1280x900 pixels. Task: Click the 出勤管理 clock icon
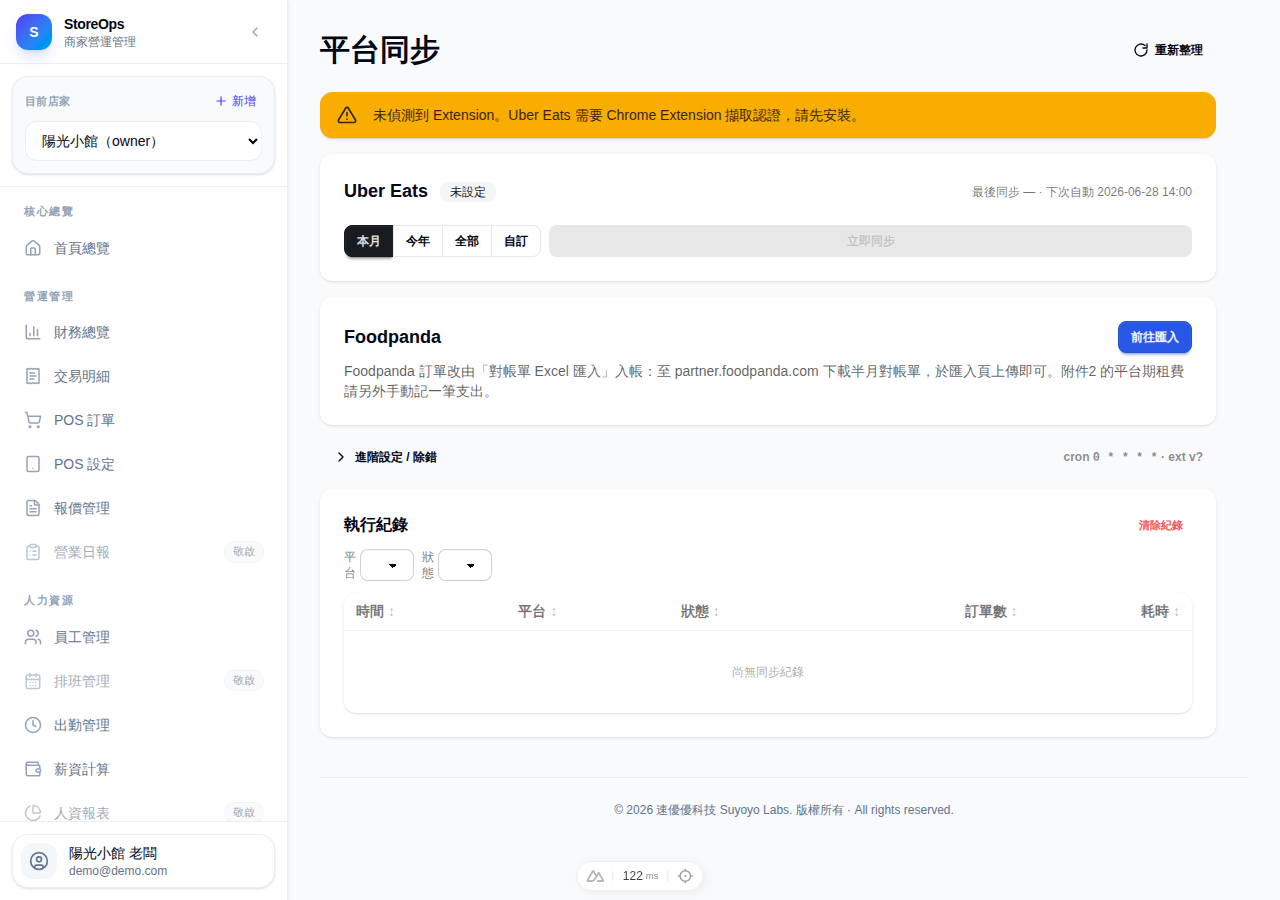tap(33, 725)
